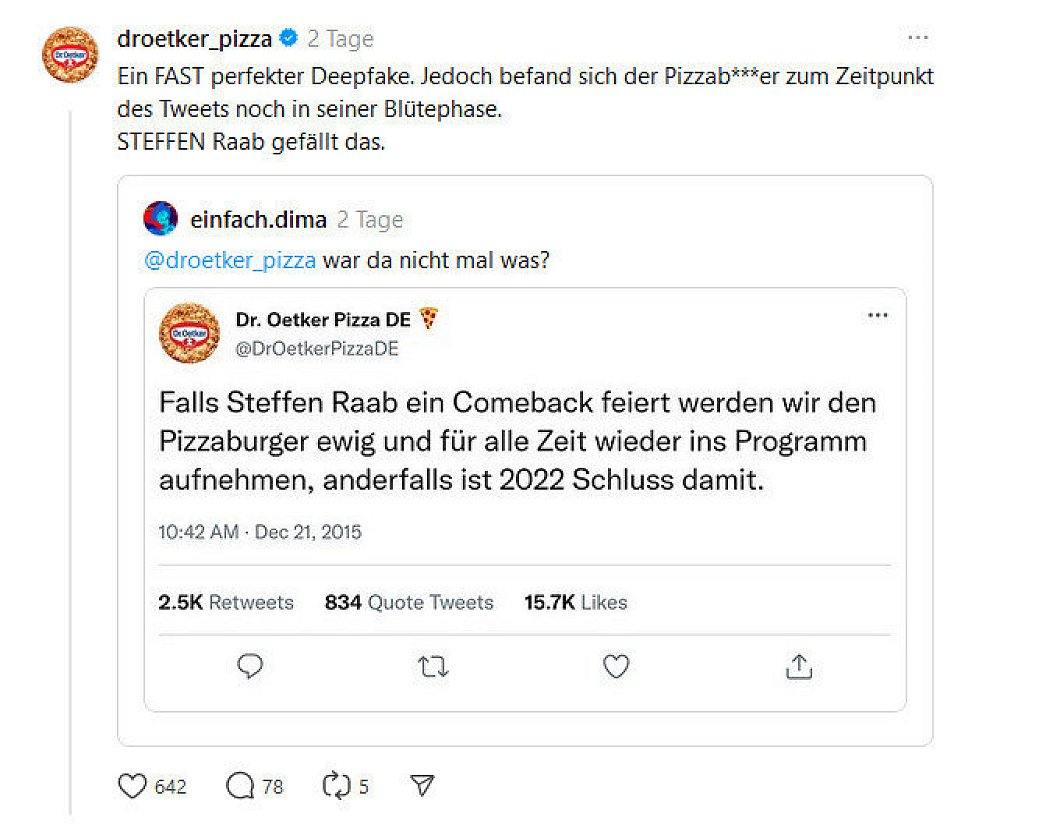Open the three-dot menu inside embedded tweet

coord(877,316)
